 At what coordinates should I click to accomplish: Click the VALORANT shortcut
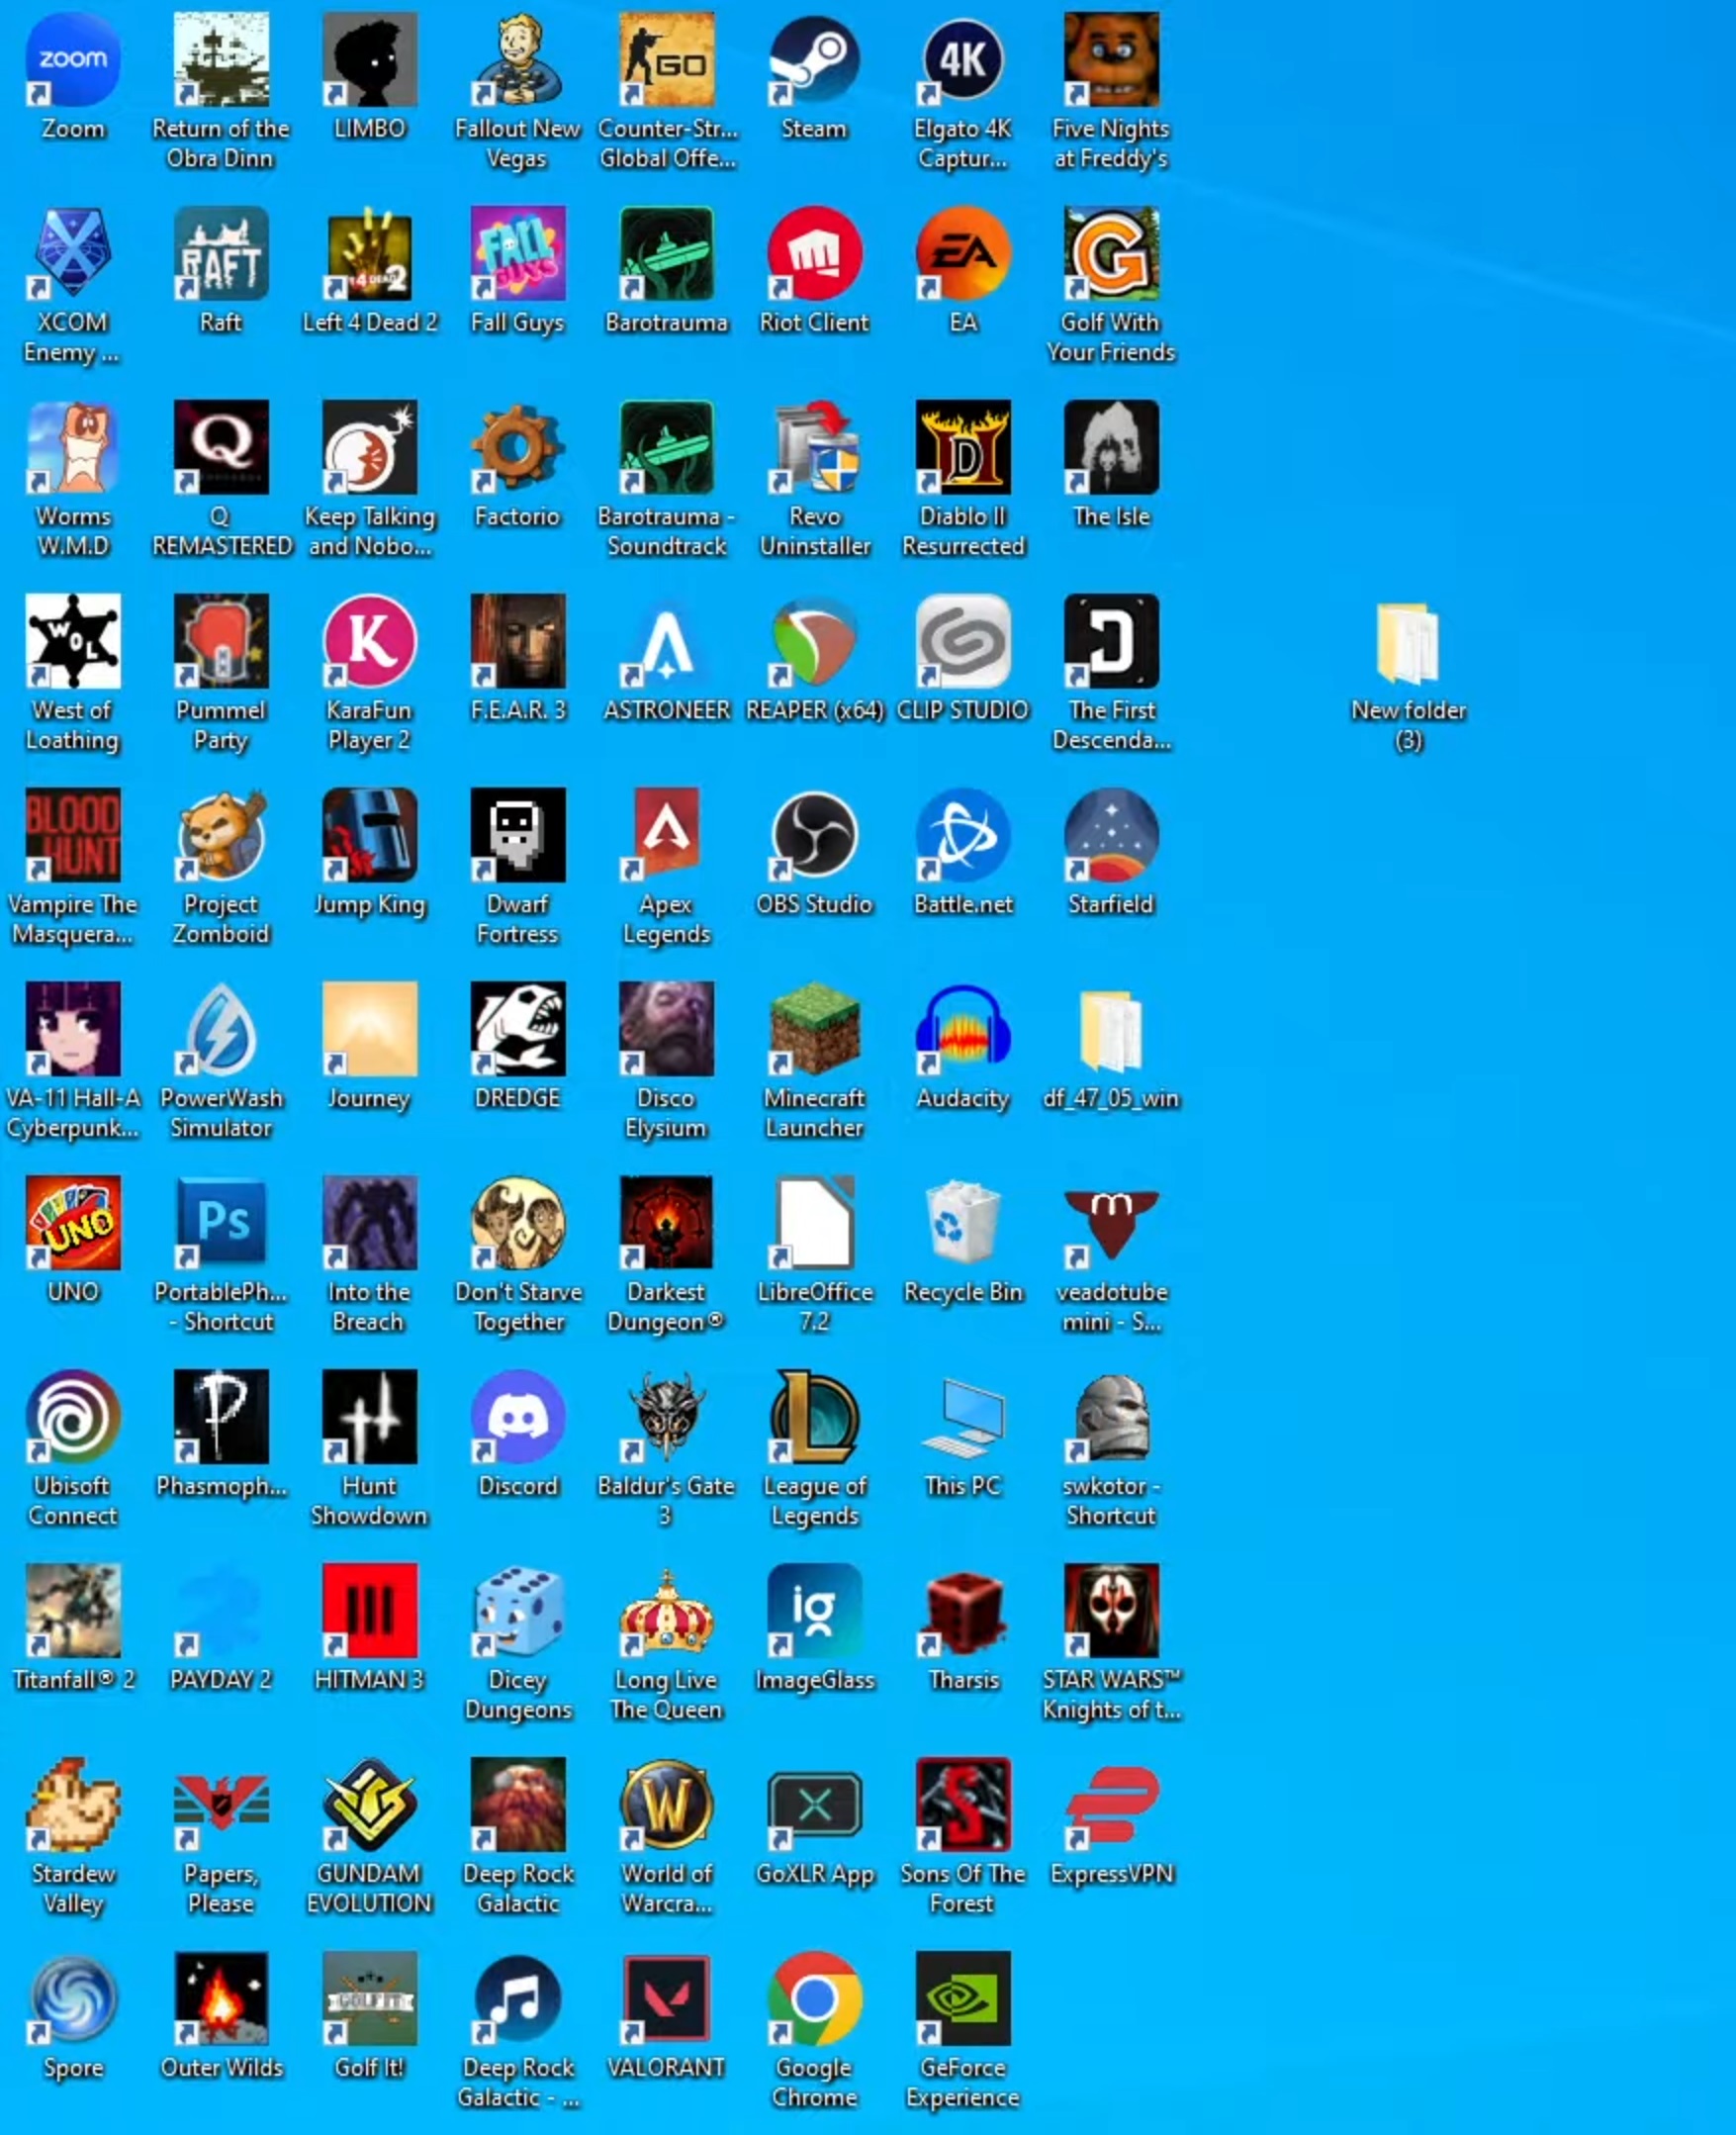(x=667, y=2000)
